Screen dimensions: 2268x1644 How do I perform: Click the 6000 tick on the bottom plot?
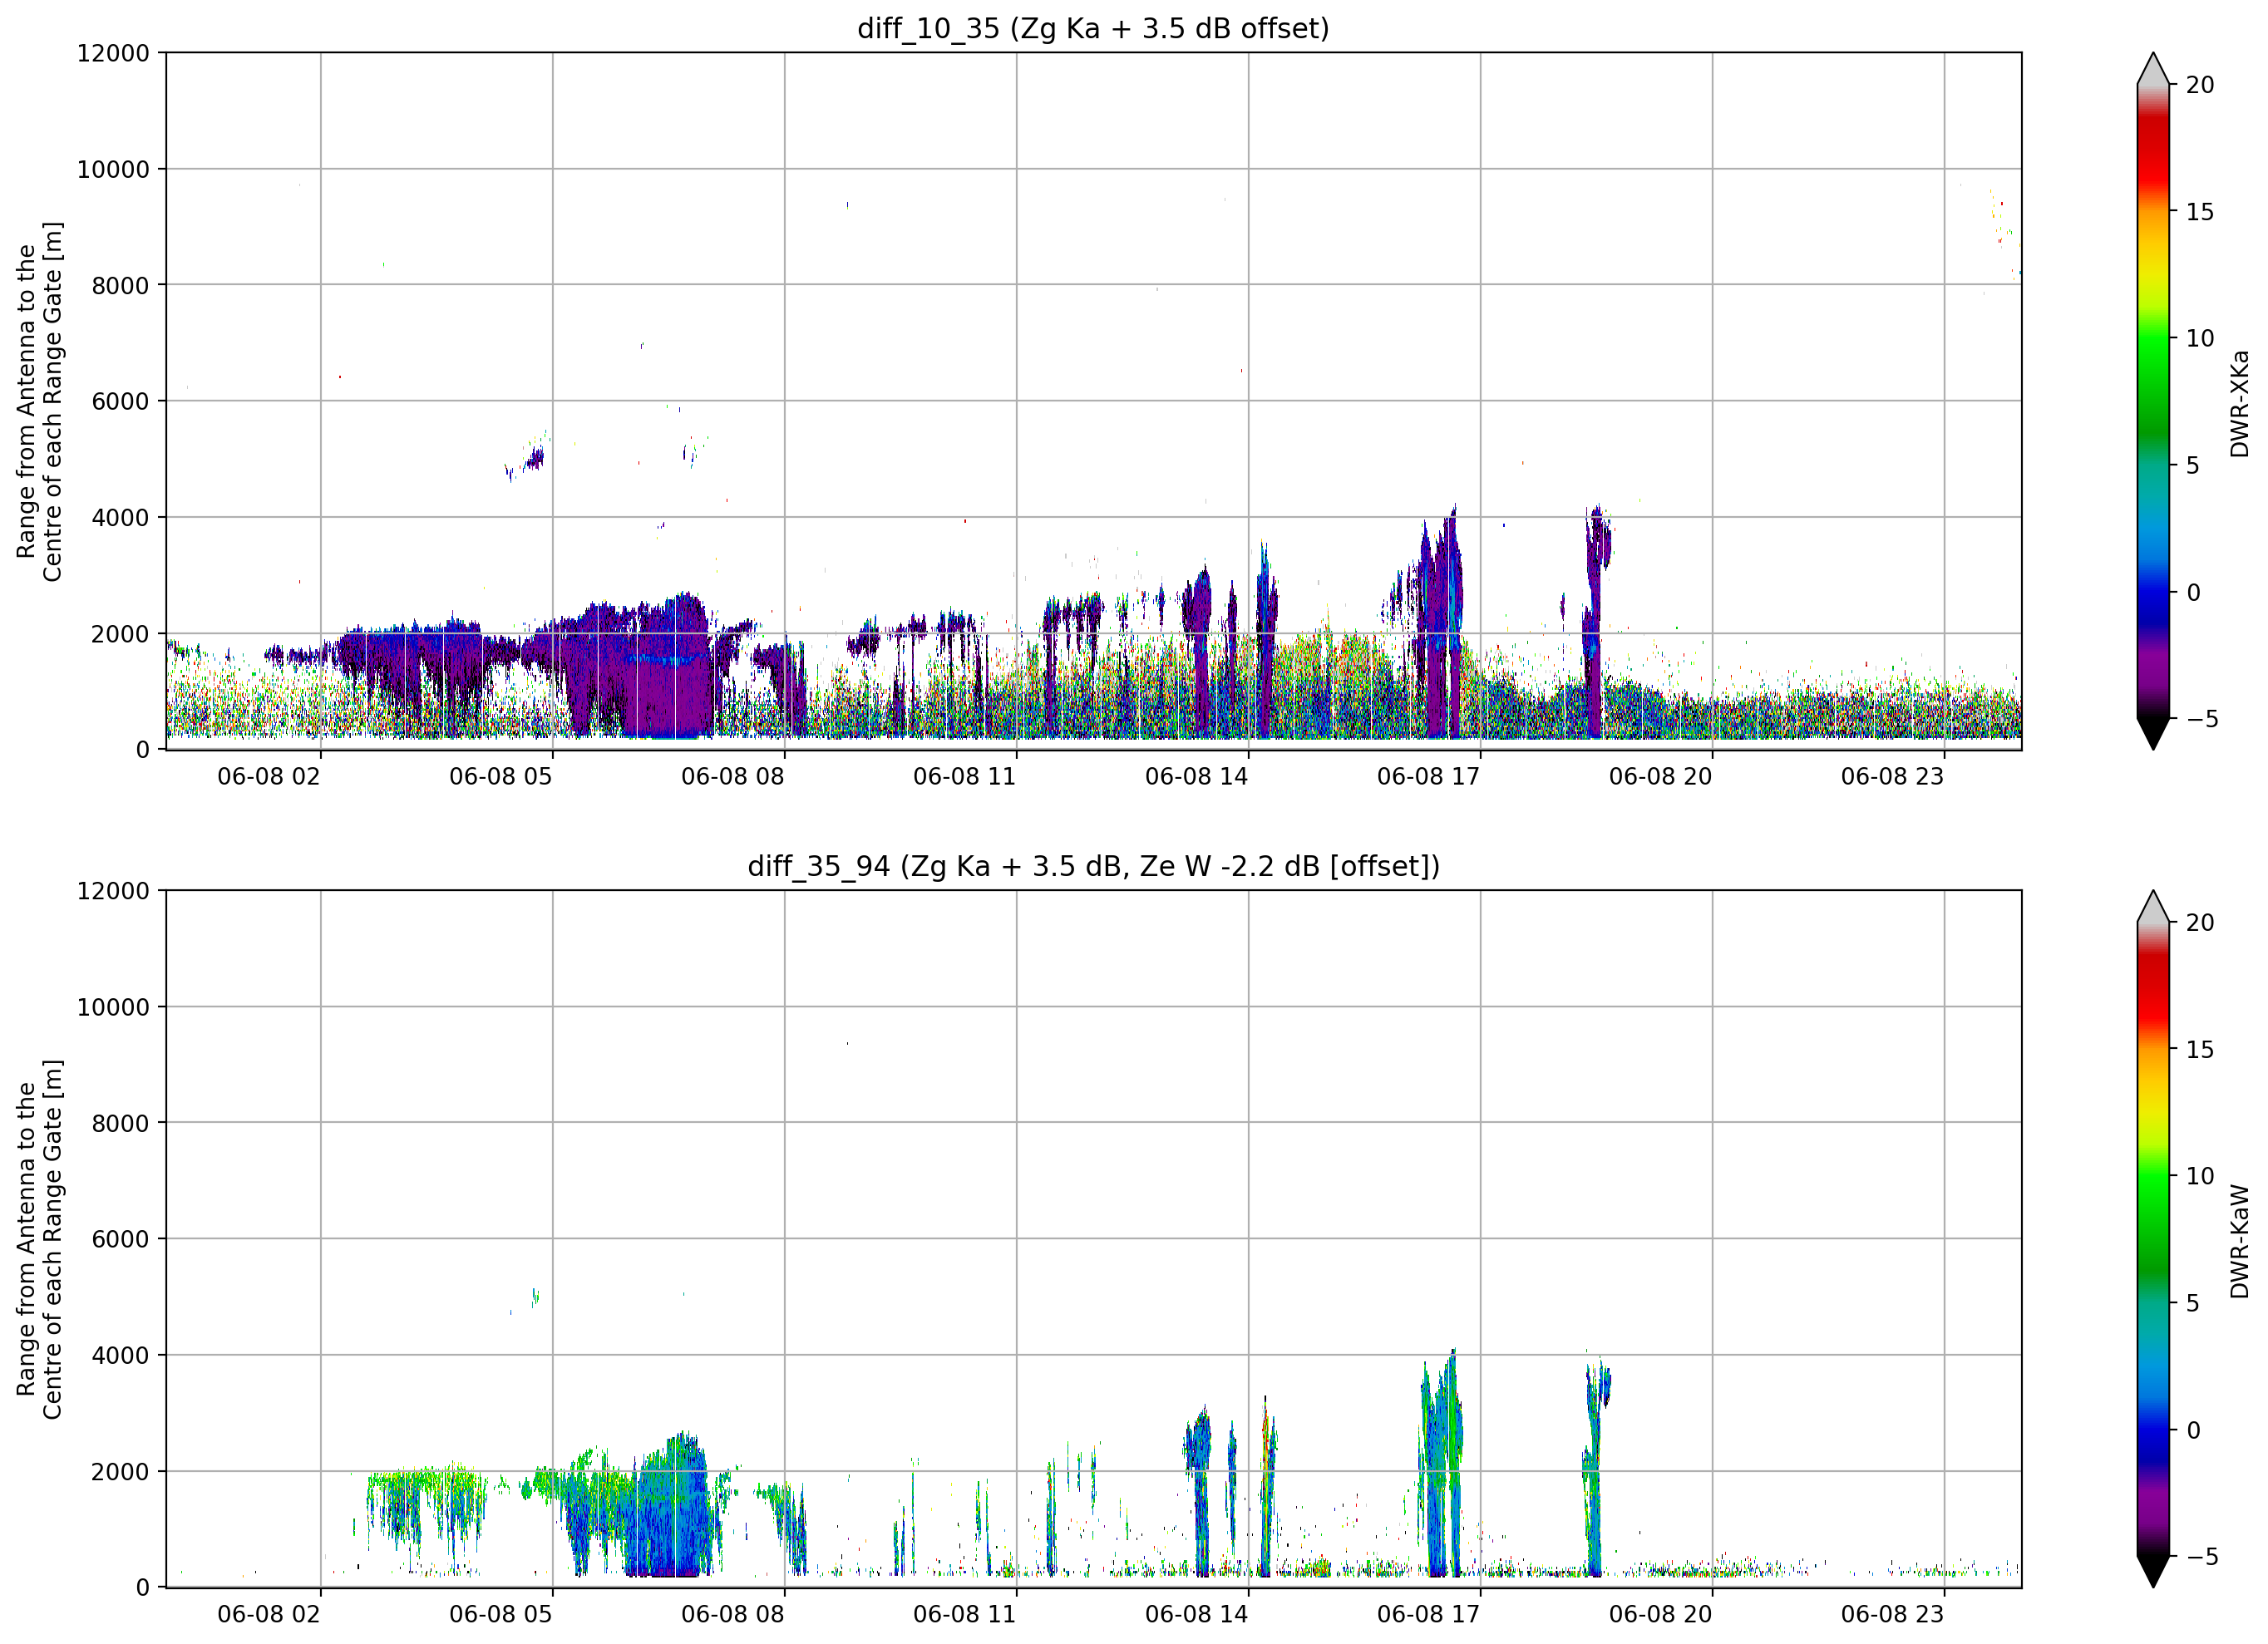(120, 1240)
